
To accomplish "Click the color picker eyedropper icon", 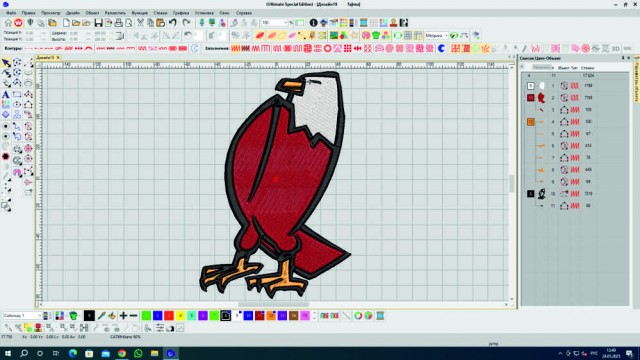I will [x=101, y=316].
